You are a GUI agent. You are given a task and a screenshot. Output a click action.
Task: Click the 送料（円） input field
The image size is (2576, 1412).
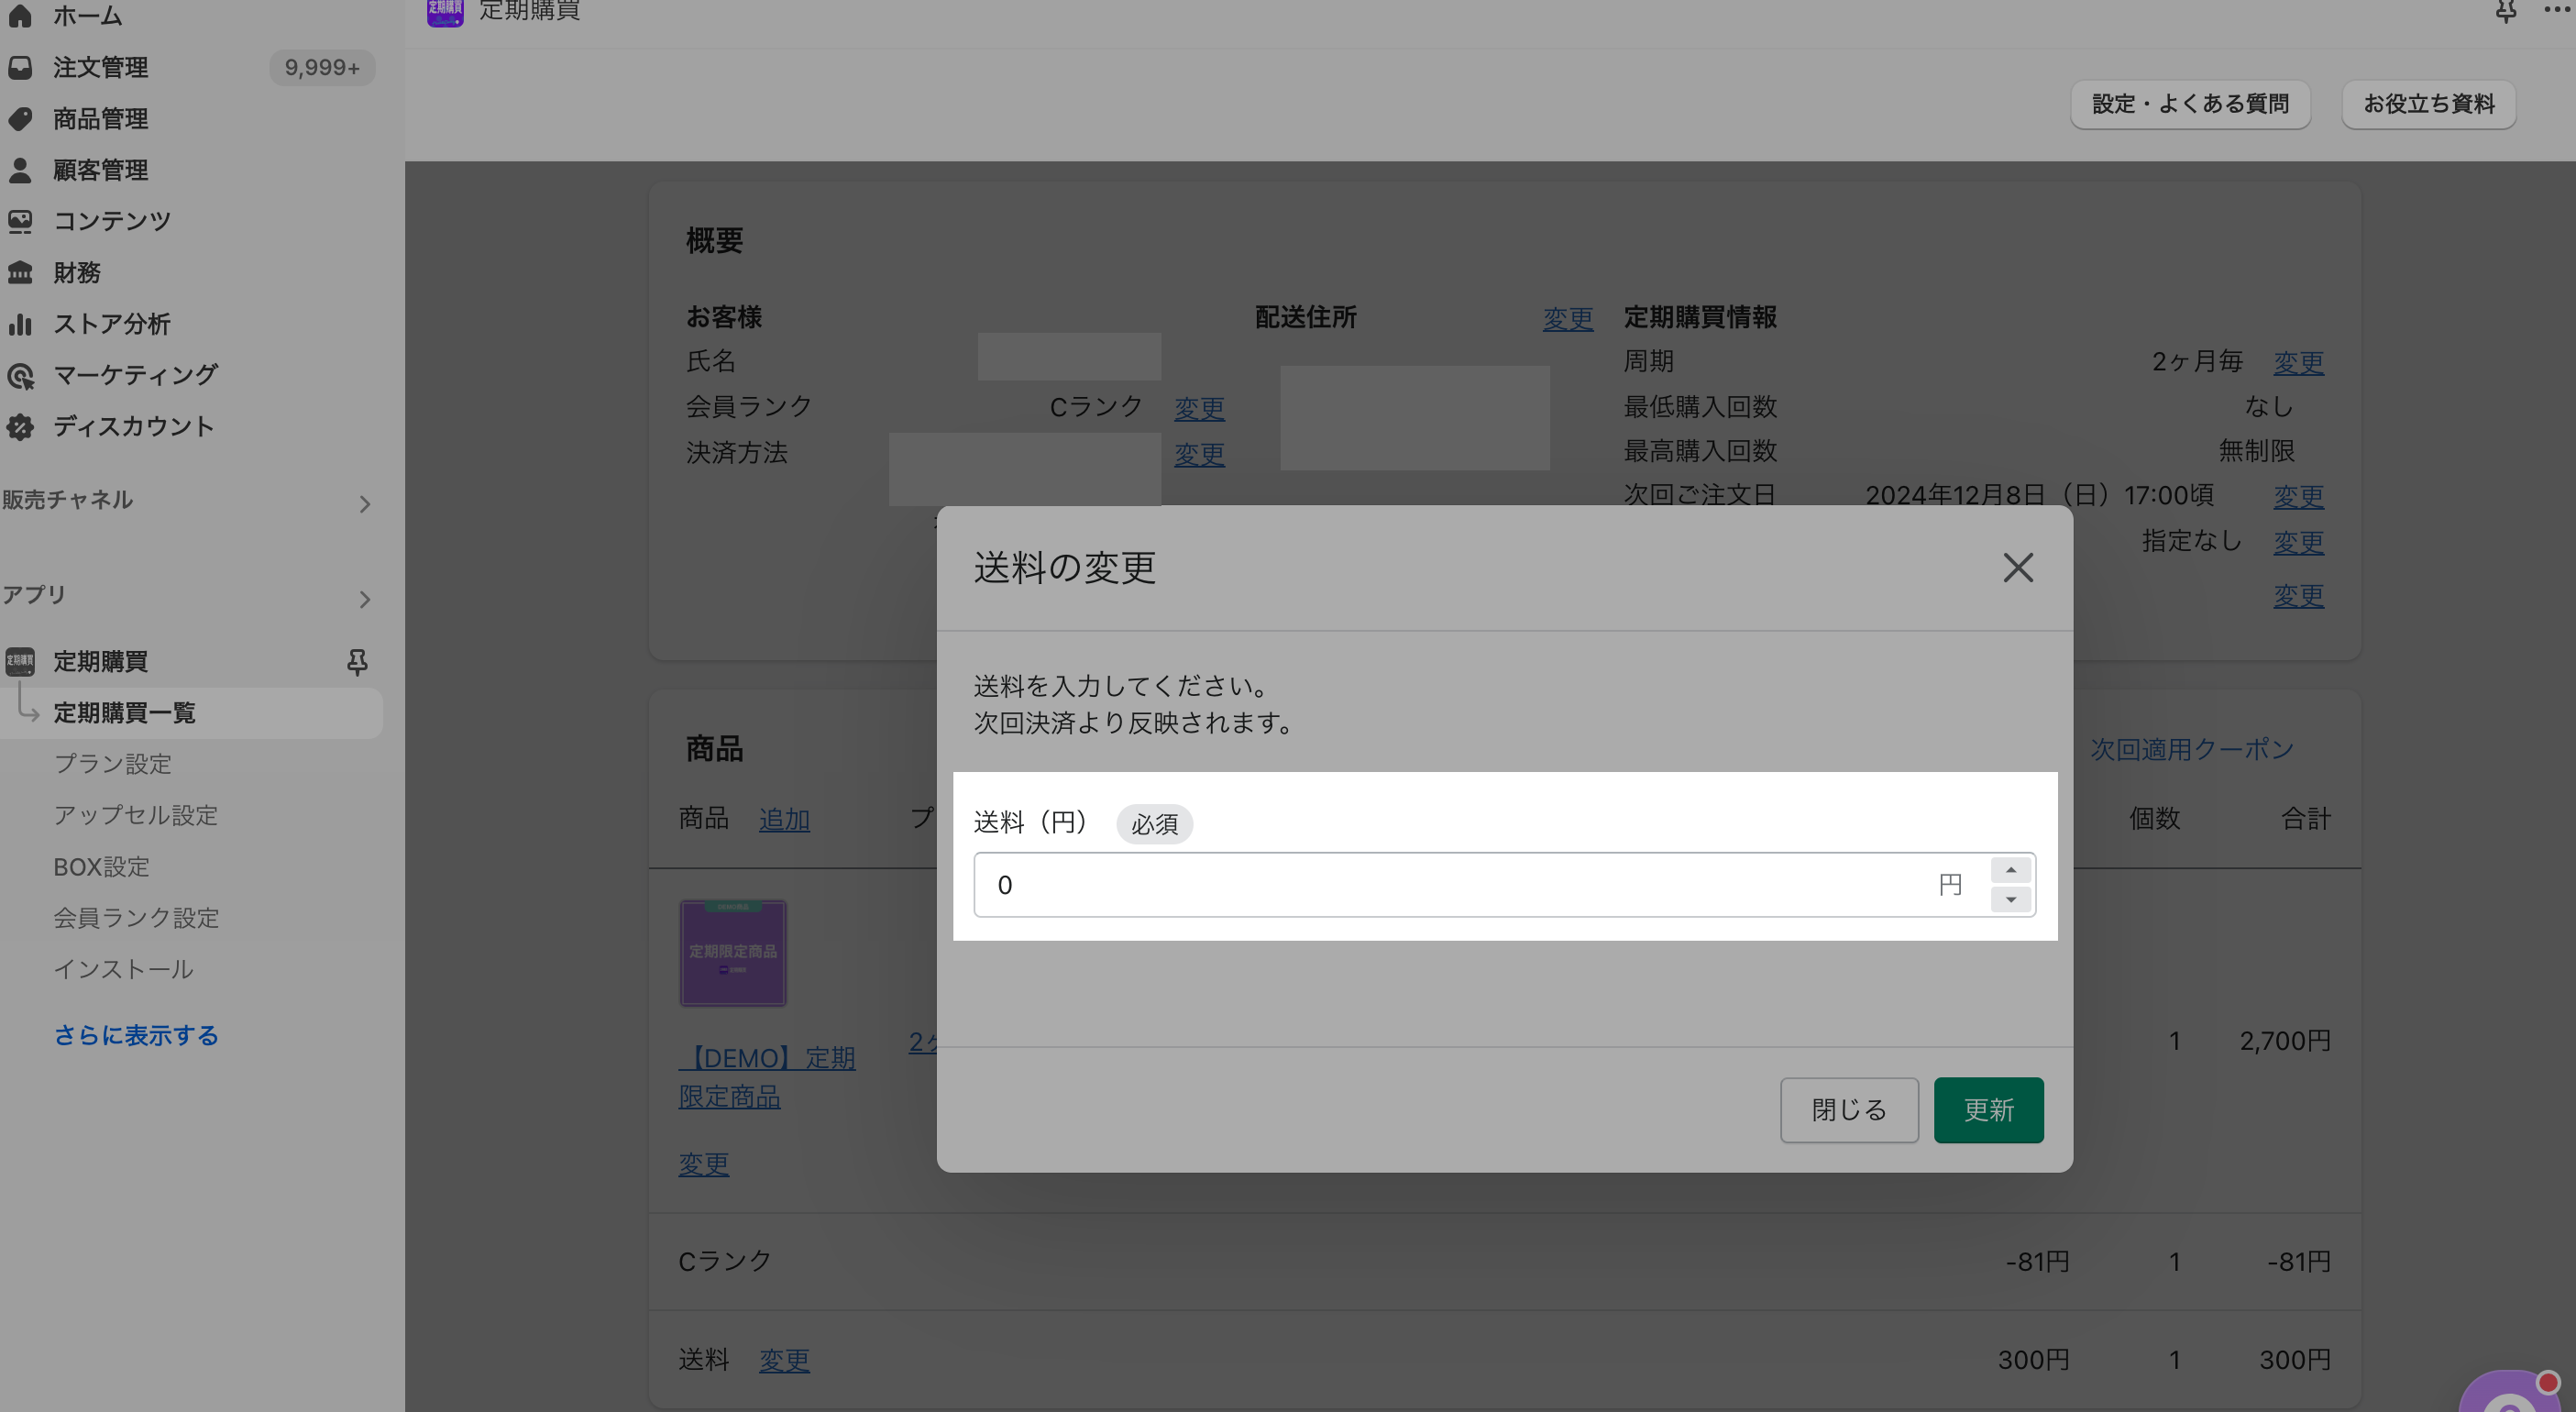[1450, 885]
